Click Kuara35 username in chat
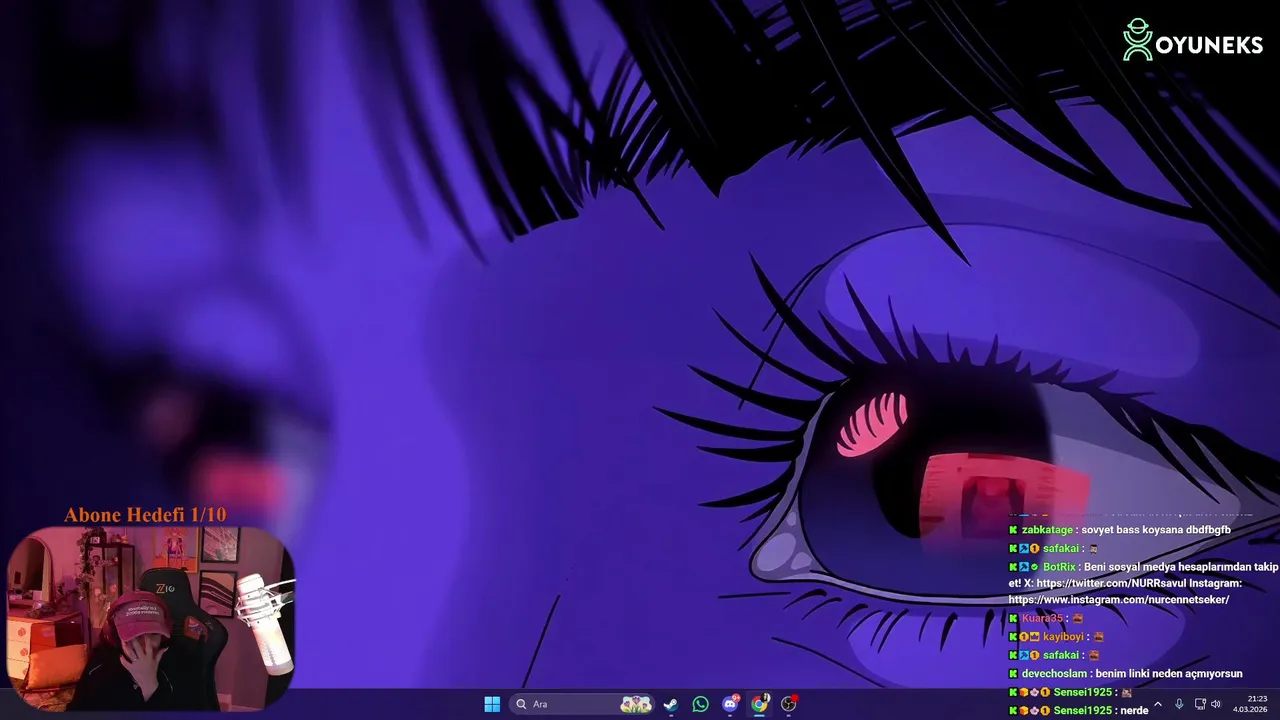Screen dimensions: 1280x720 pos(1042,618)
